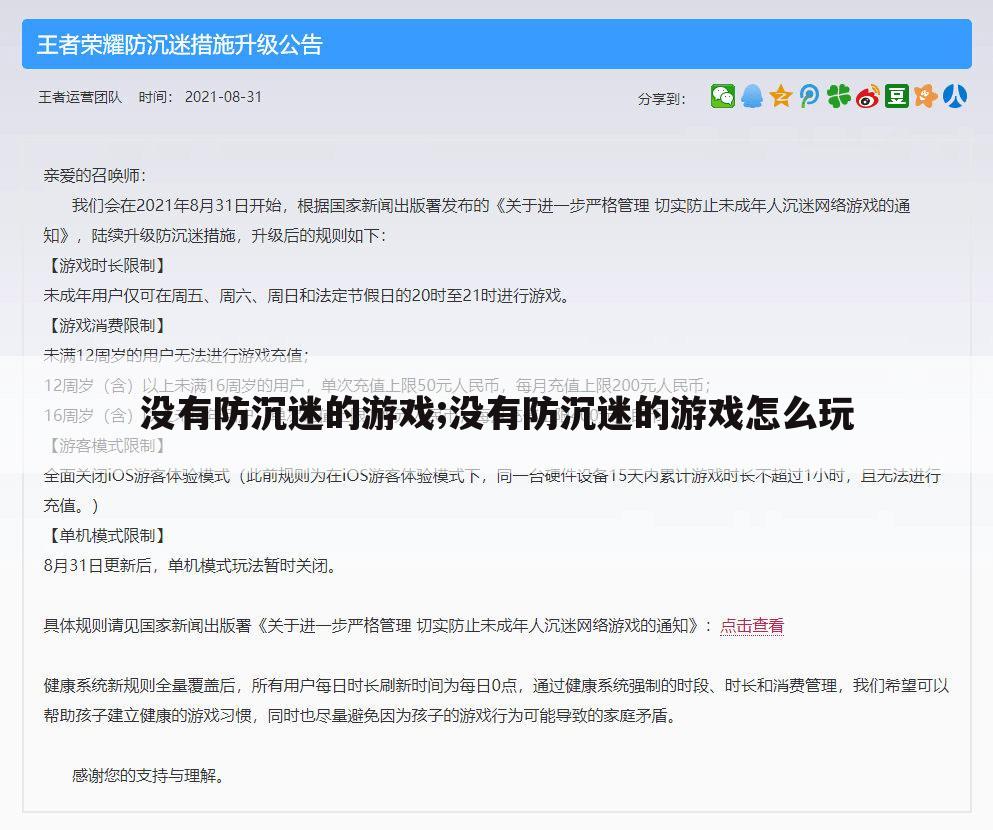The height and width of the screenshot is (830, 993).
Task: Share to Tencent Weibo blue icon
Action: point(809,96)
